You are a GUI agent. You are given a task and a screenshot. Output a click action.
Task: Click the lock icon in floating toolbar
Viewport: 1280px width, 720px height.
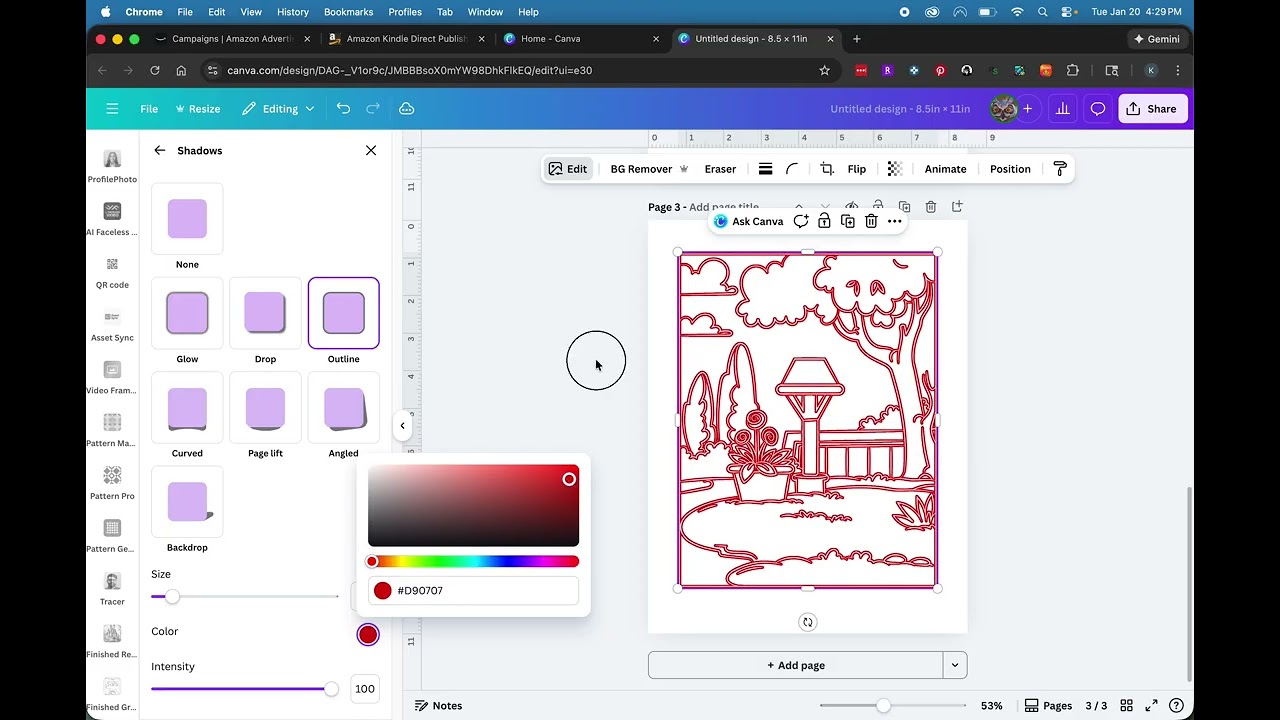(x=824, y=221)
